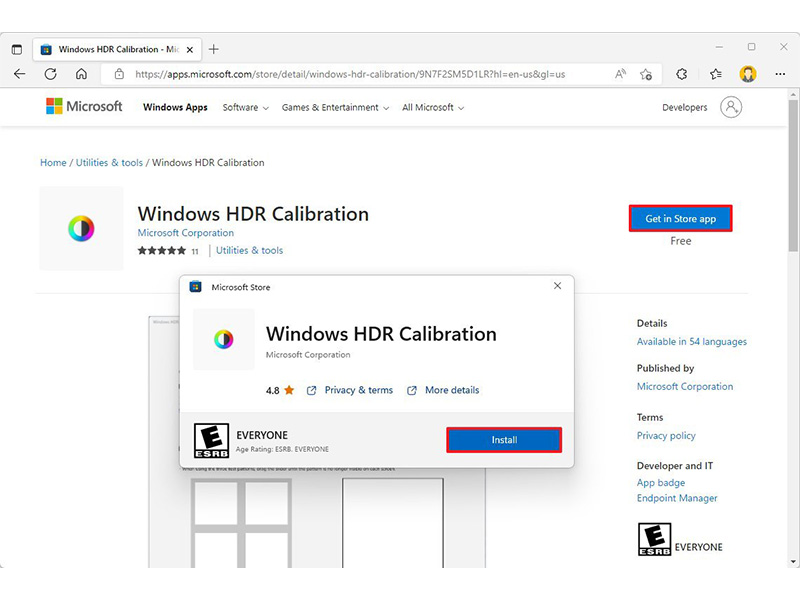The image size is (800, 600).
Task: Open browser Extensions icon
Action: 682,74
